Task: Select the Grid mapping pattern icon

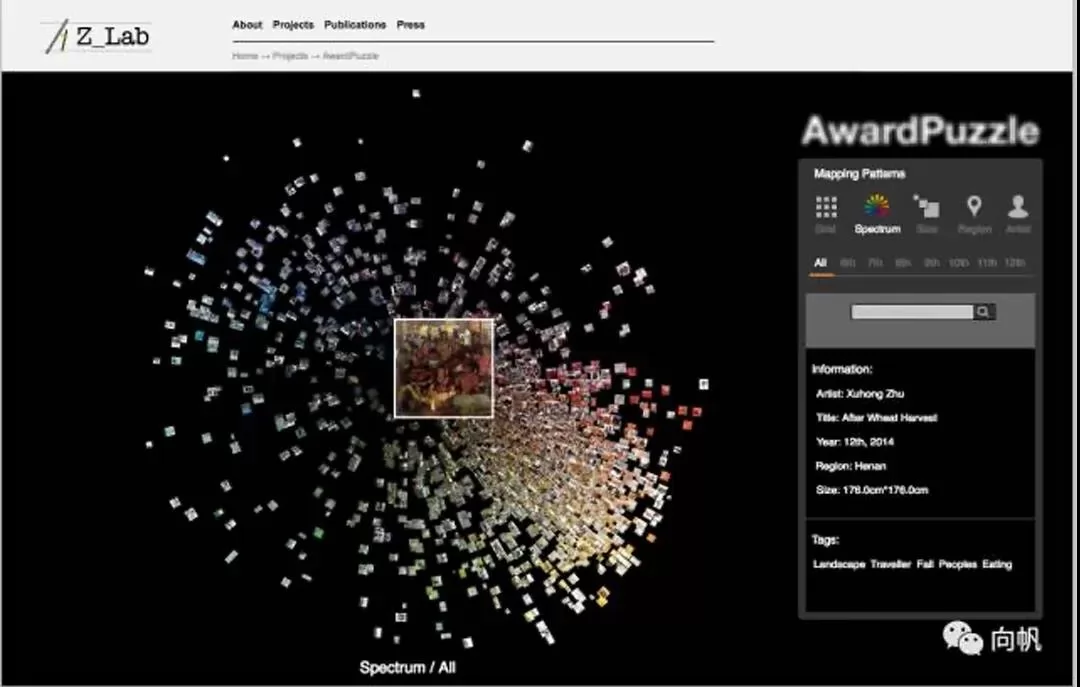Action: [825, 208]
